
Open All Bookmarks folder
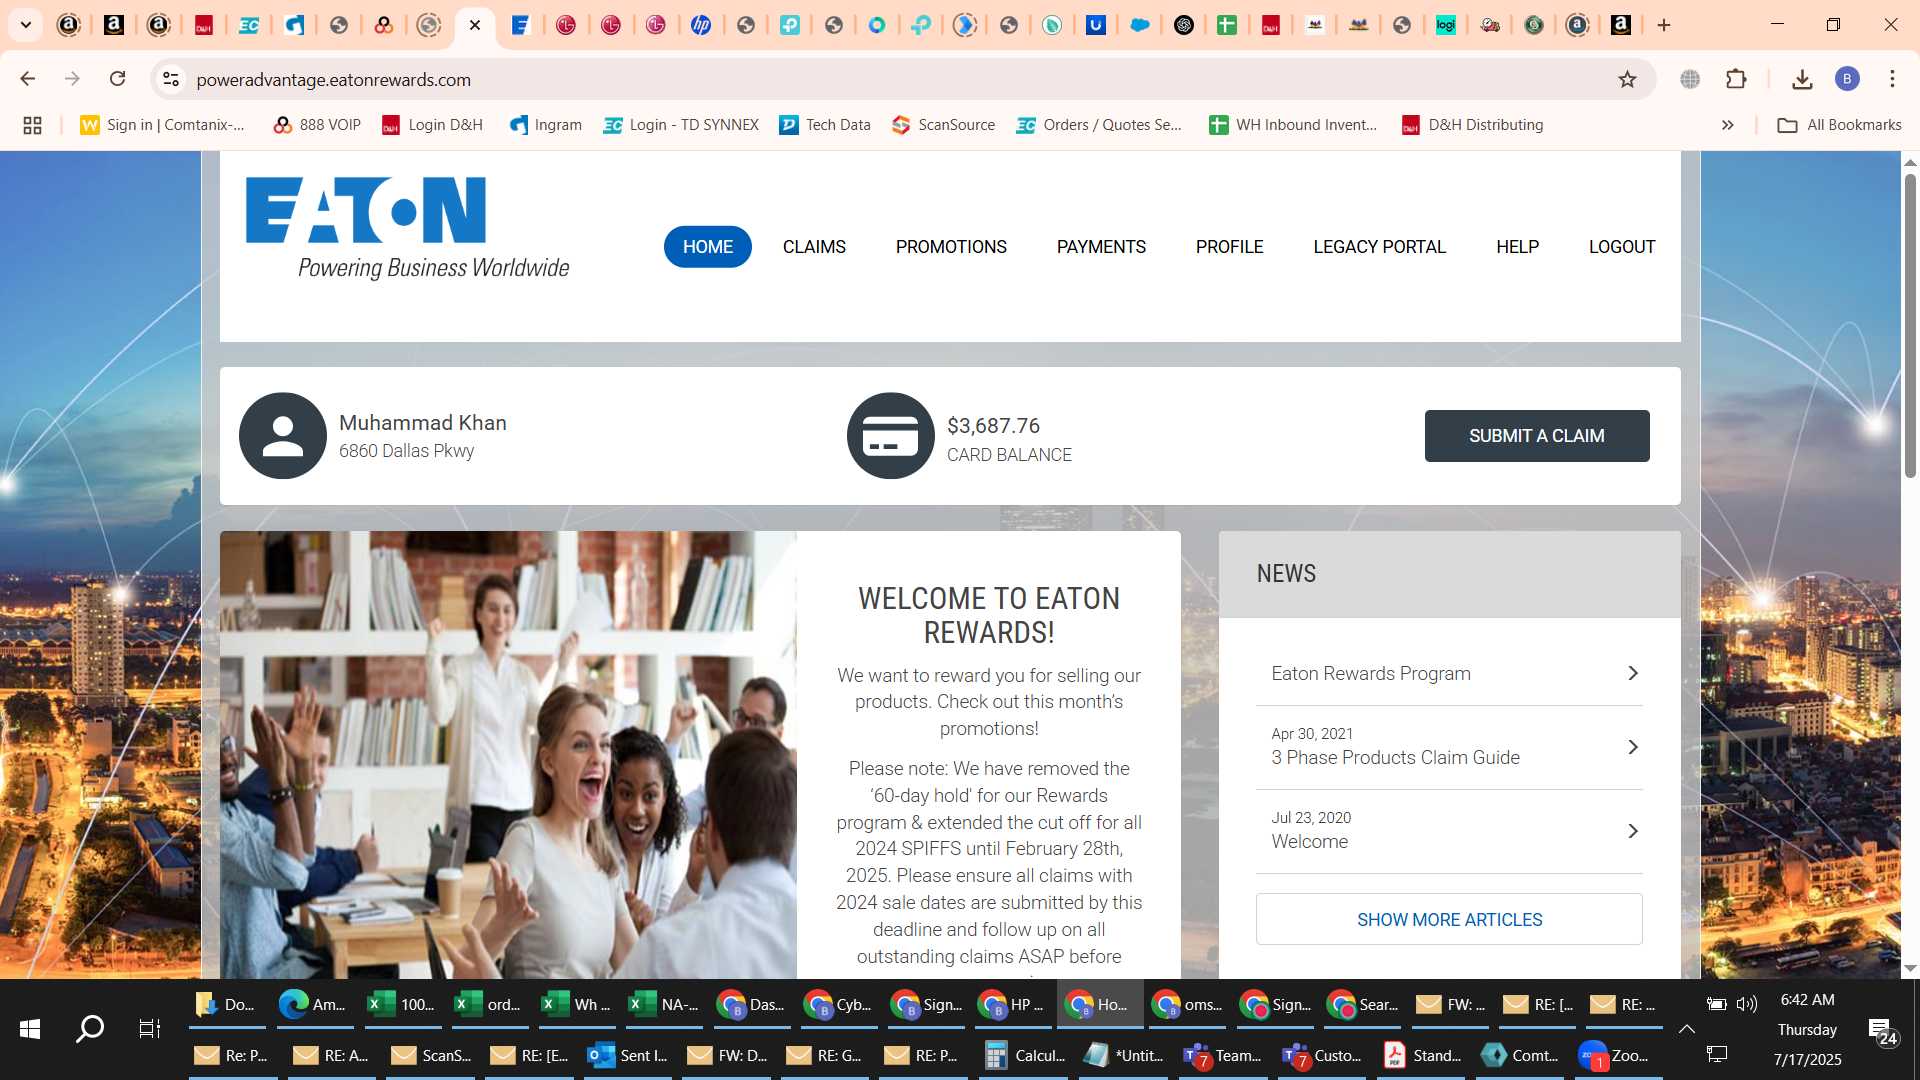click(1839, 125)
